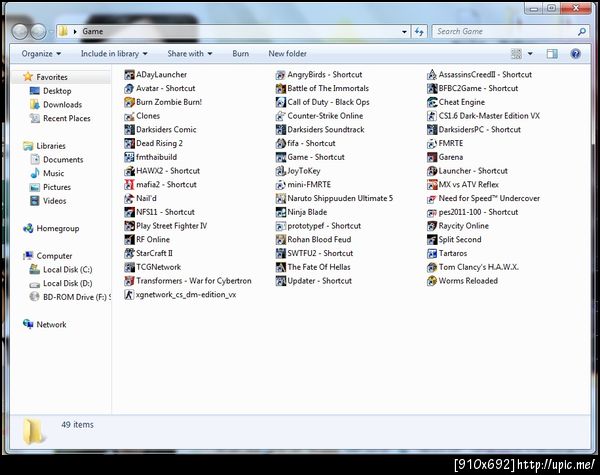Image resolution: width=600 pixels, height=475 pixels.
Task: Select pes2011-100 - Shortcut text
Action: 478,212
